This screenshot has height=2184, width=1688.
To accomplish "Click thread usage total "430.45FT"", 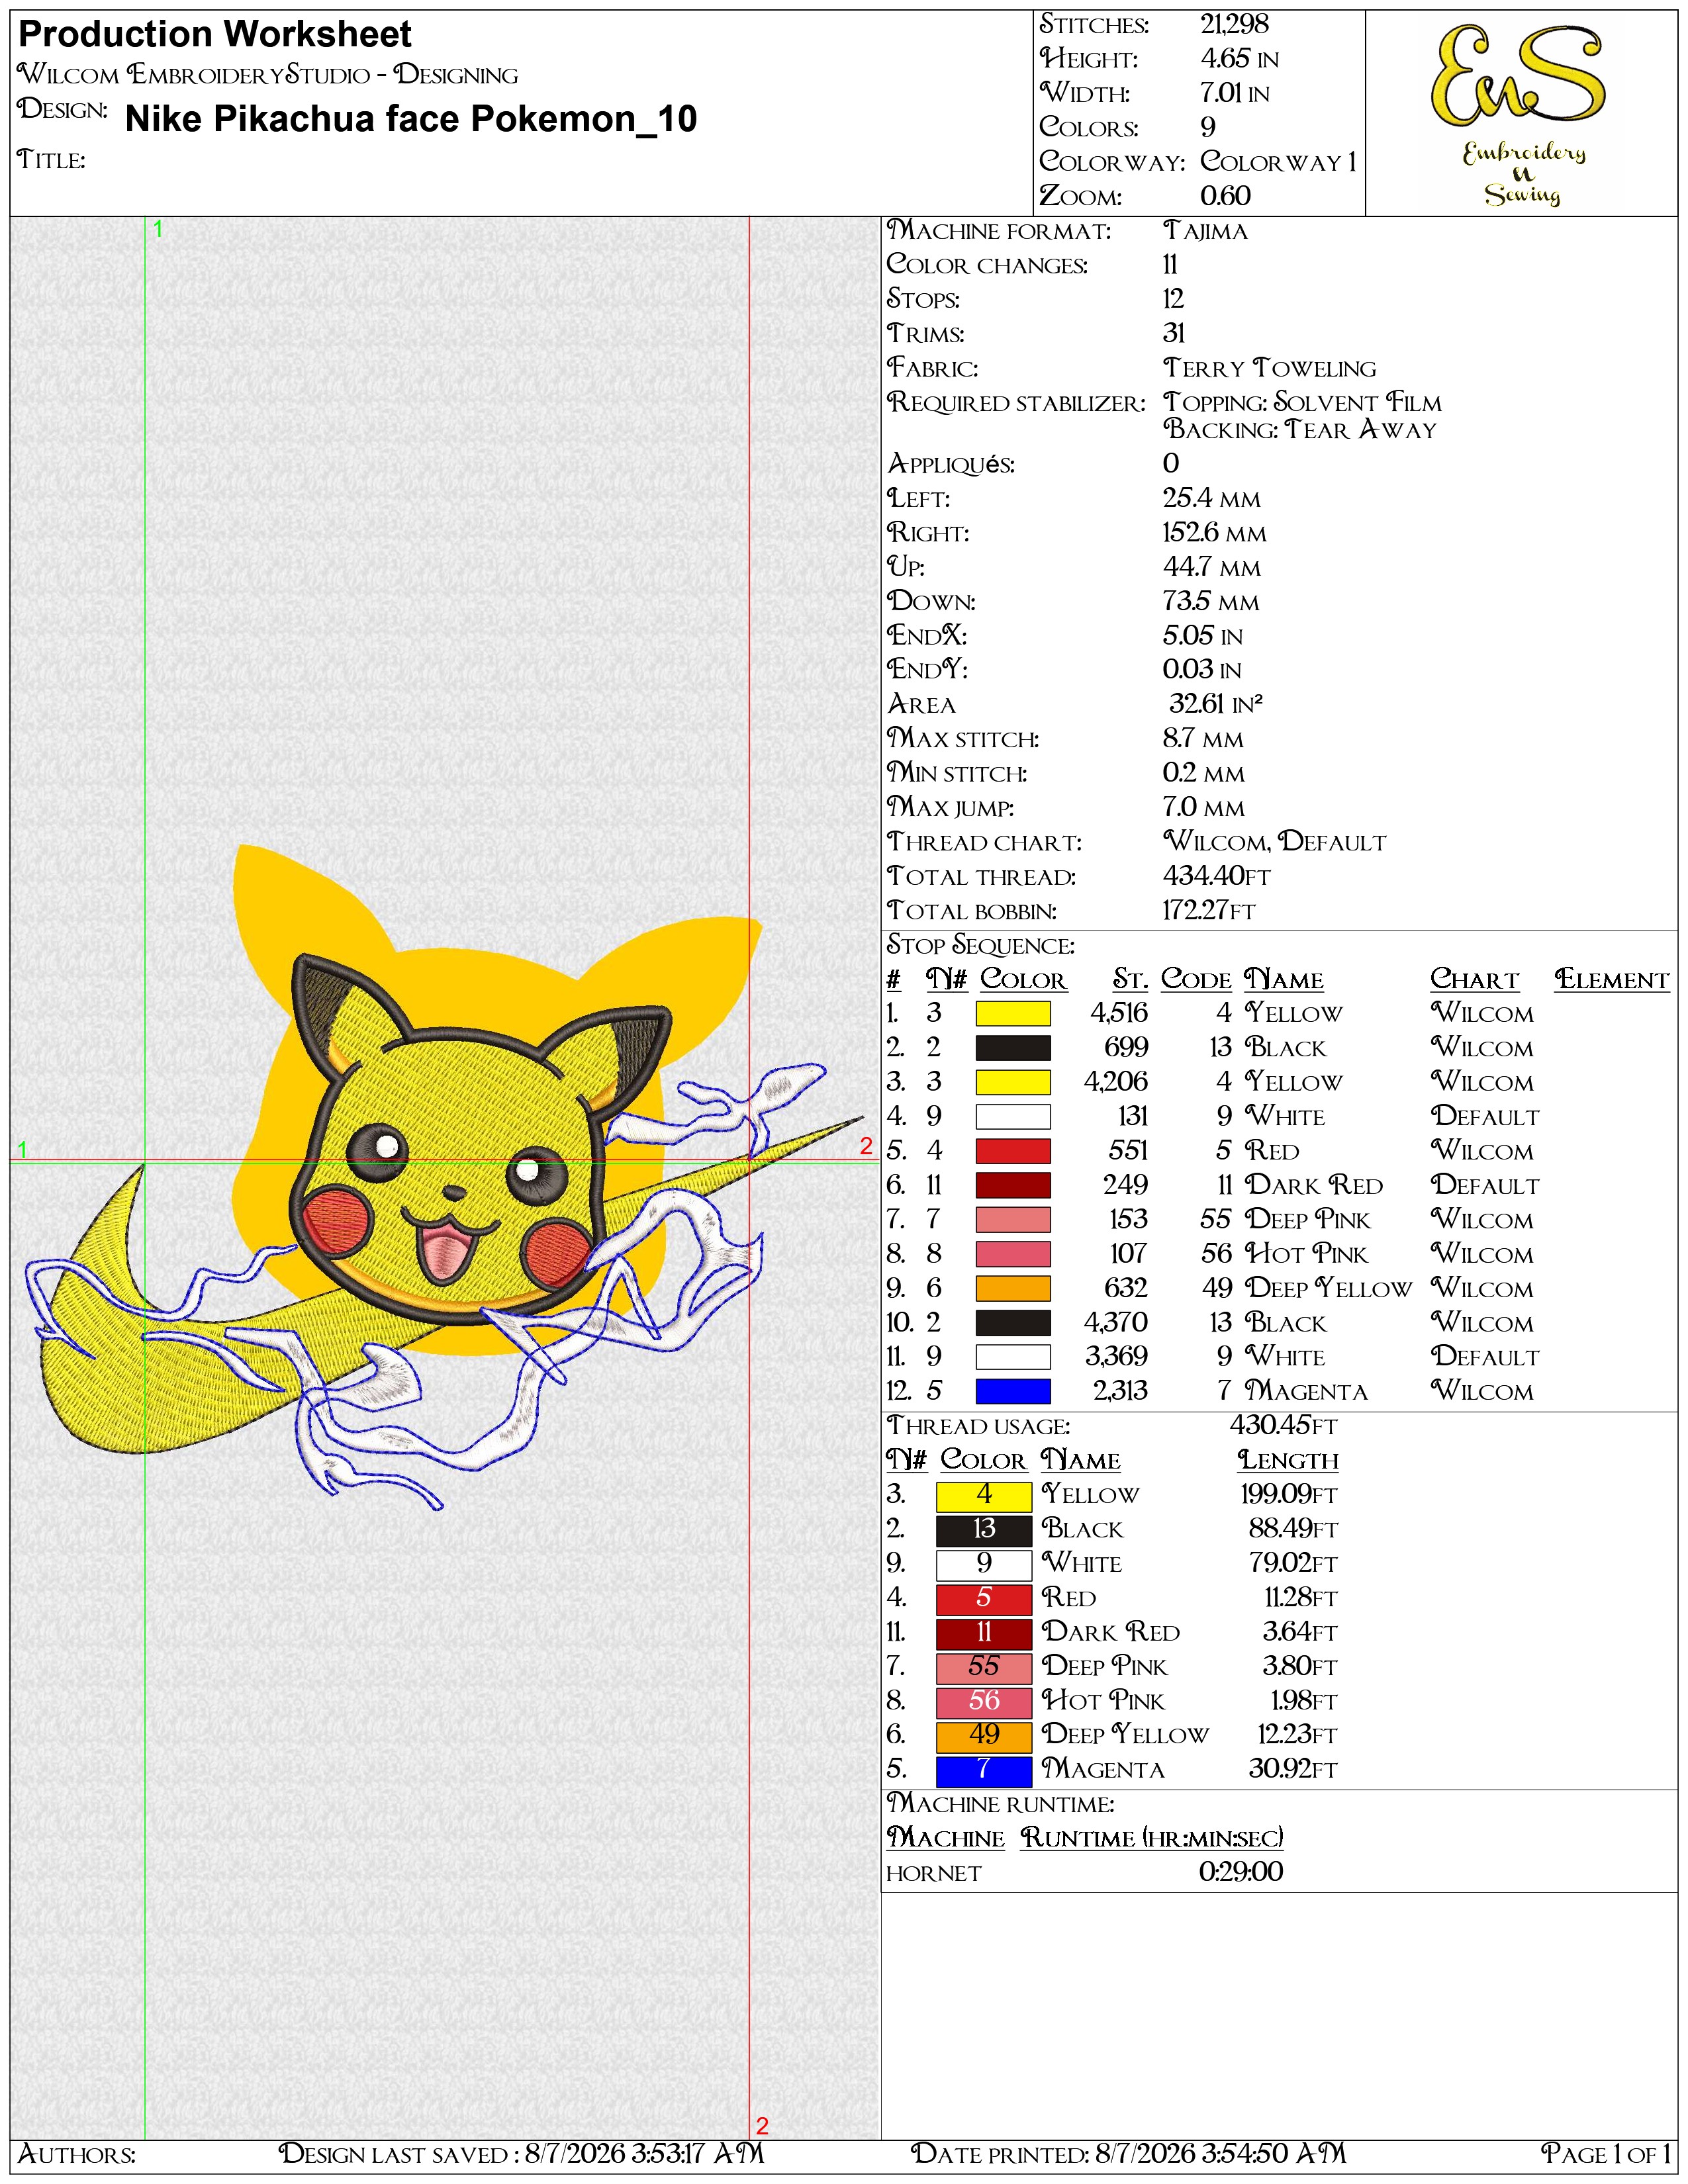I will (x=1283, y=1425).
